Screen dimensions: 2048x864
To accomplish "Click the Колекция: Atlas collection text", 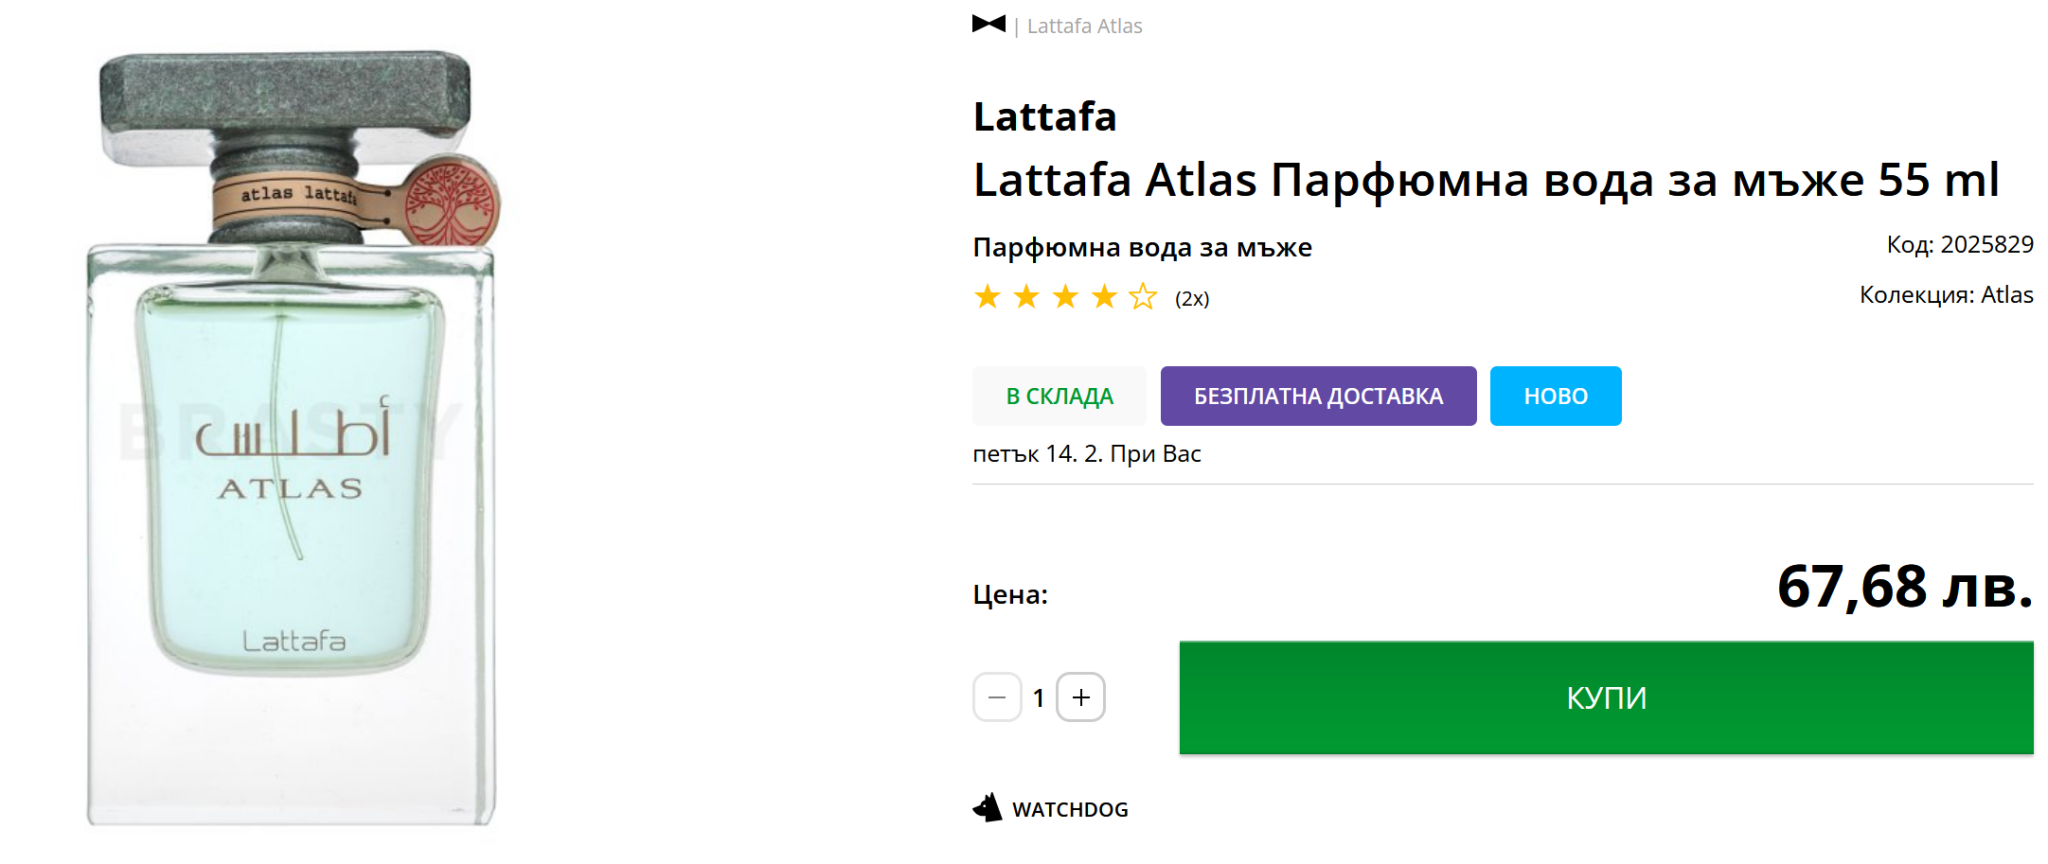I will click(x=1945, y=295).
